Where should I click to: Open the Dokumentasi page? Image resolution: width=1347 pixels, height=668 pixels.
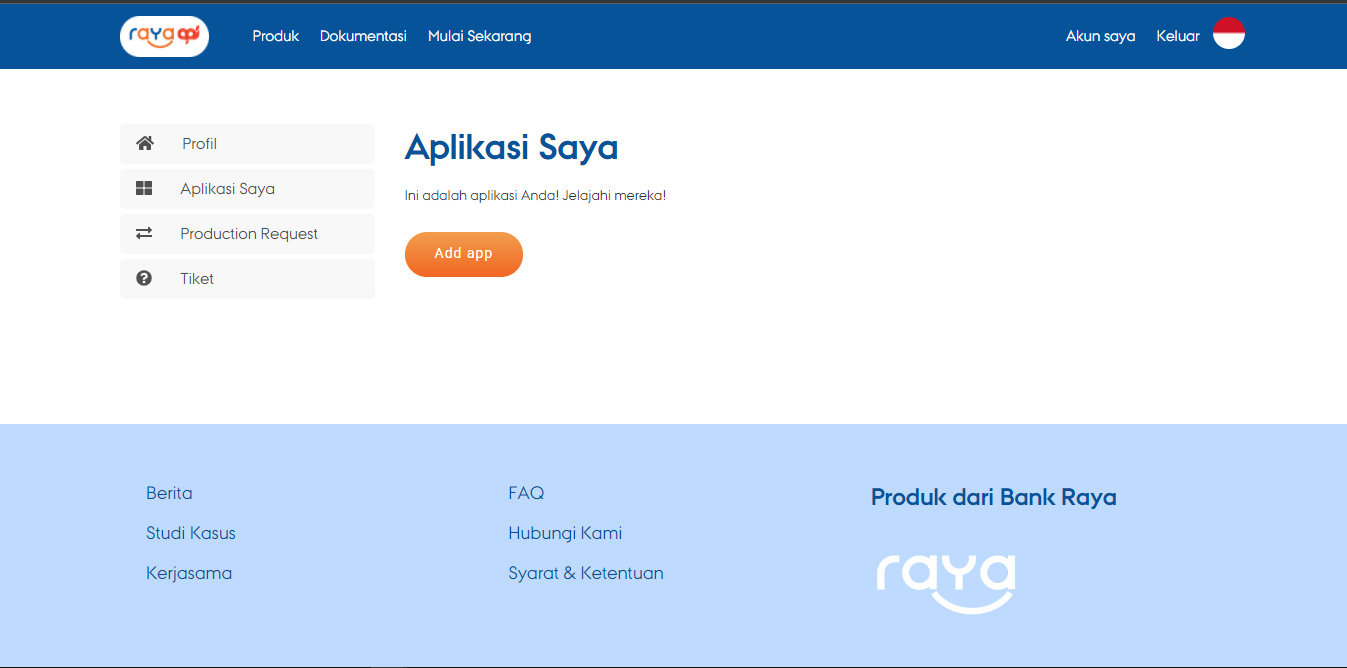coord(362,35)
